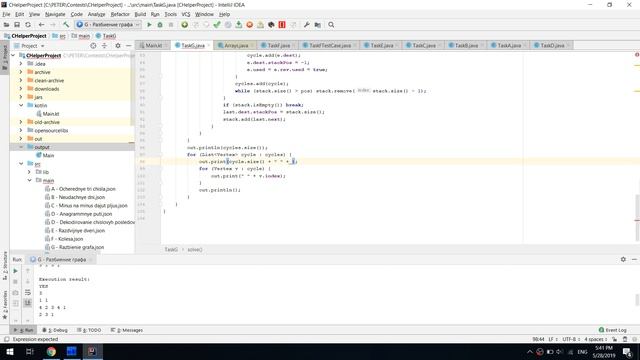Open Project panel gear settings

(118, 46)
